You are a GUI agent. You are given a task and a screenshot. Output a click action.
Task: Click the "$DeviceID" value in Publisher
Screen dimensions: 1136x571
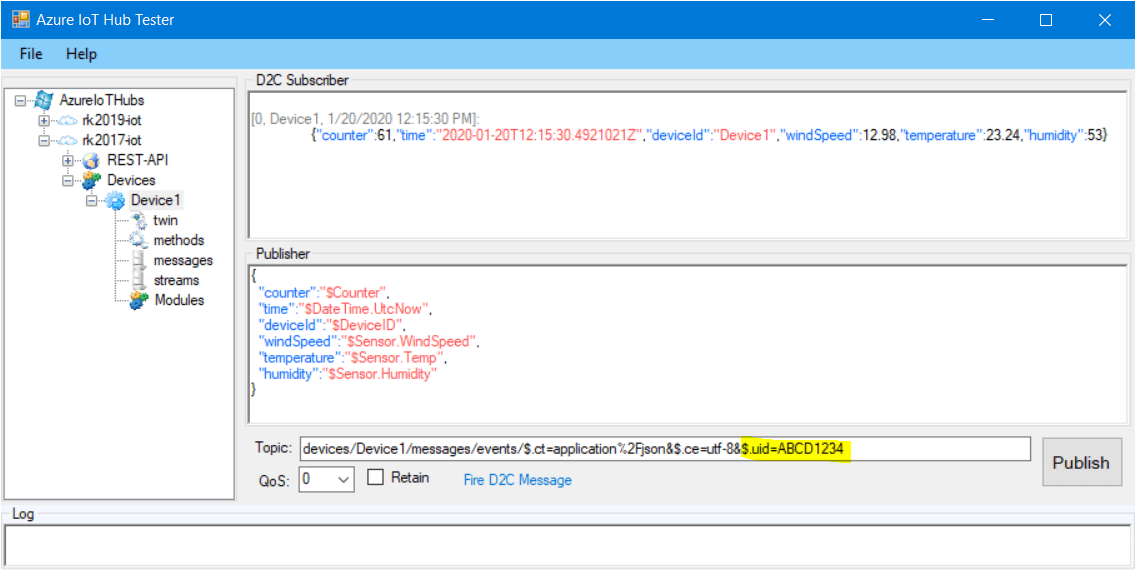click(365, 325)
